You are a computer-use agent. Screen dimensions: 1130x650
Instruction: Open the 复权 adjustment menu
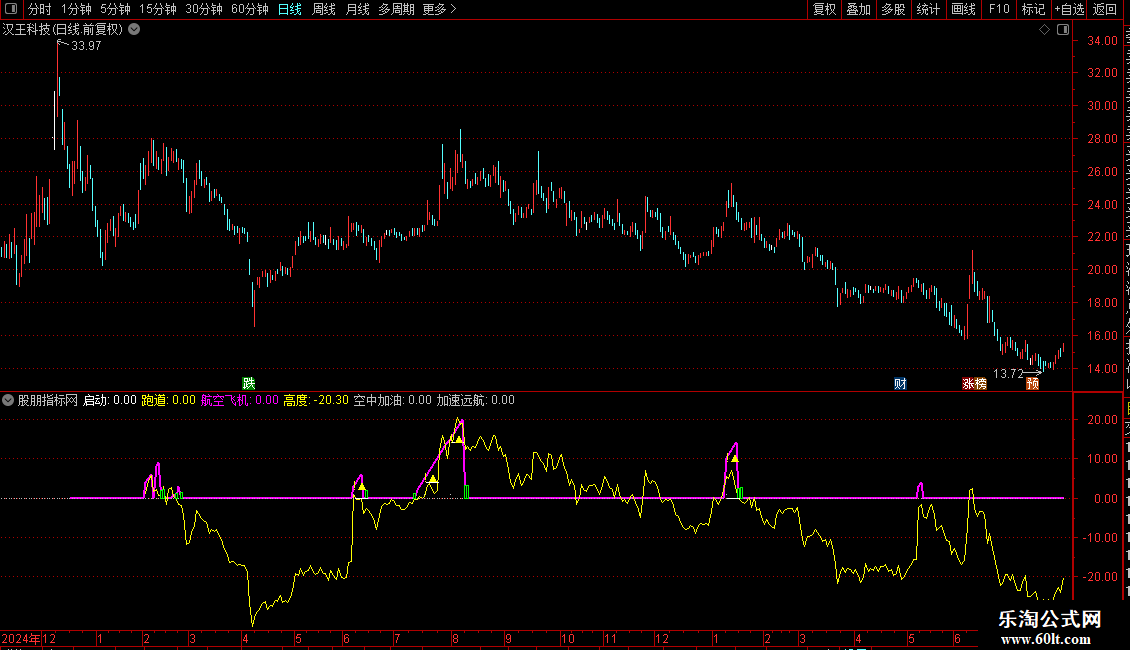coord(824,9)
